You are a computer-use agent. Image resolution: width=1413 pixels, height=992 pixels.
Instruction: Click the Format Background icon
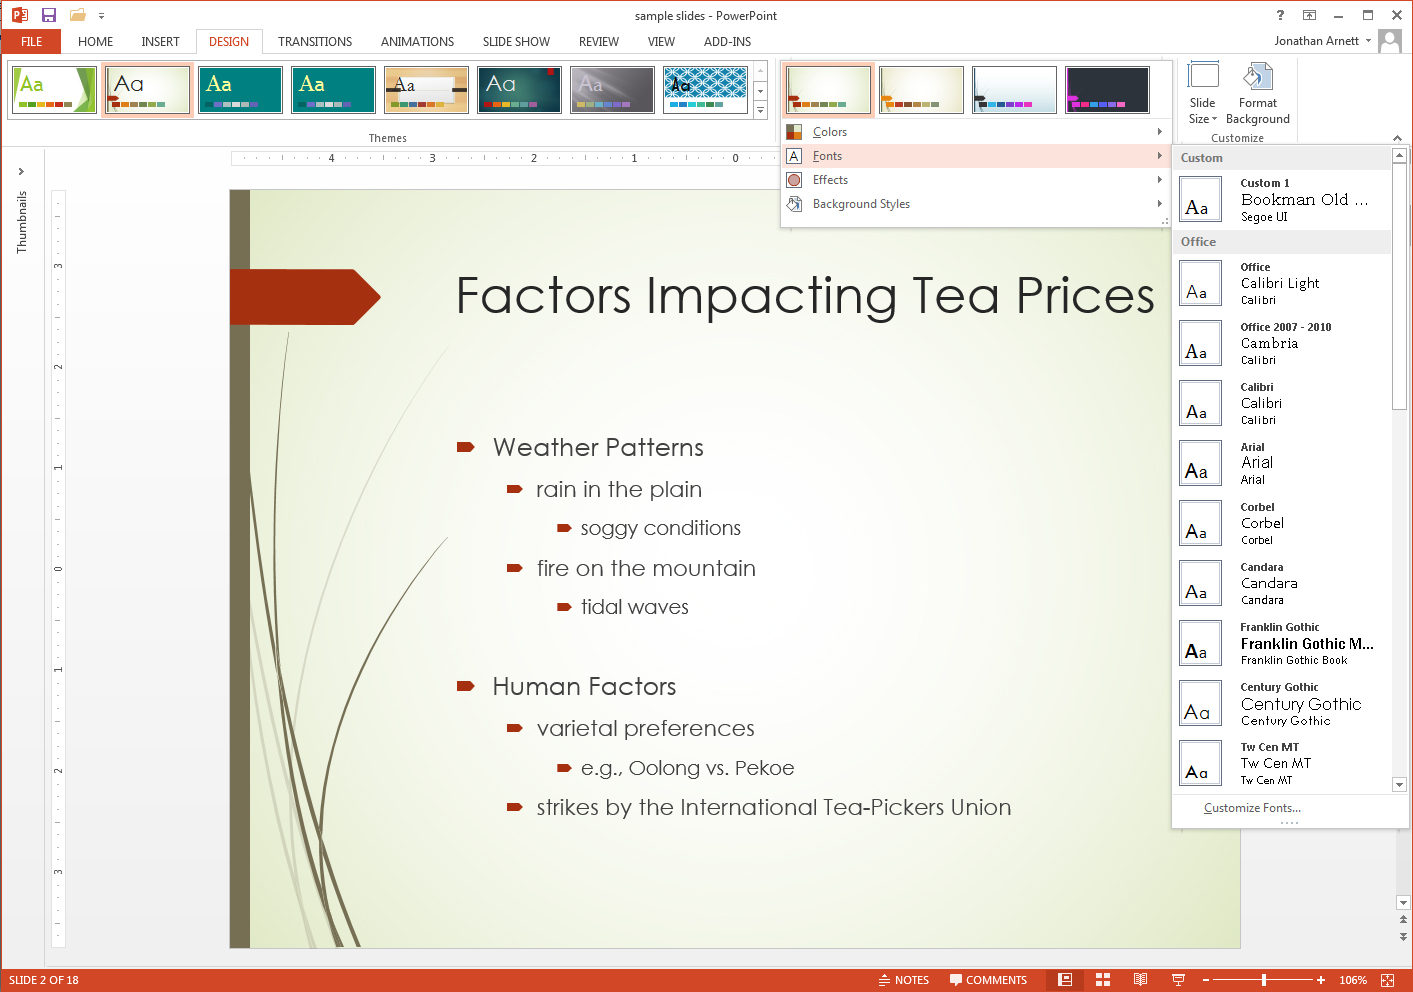point(1257,77)
